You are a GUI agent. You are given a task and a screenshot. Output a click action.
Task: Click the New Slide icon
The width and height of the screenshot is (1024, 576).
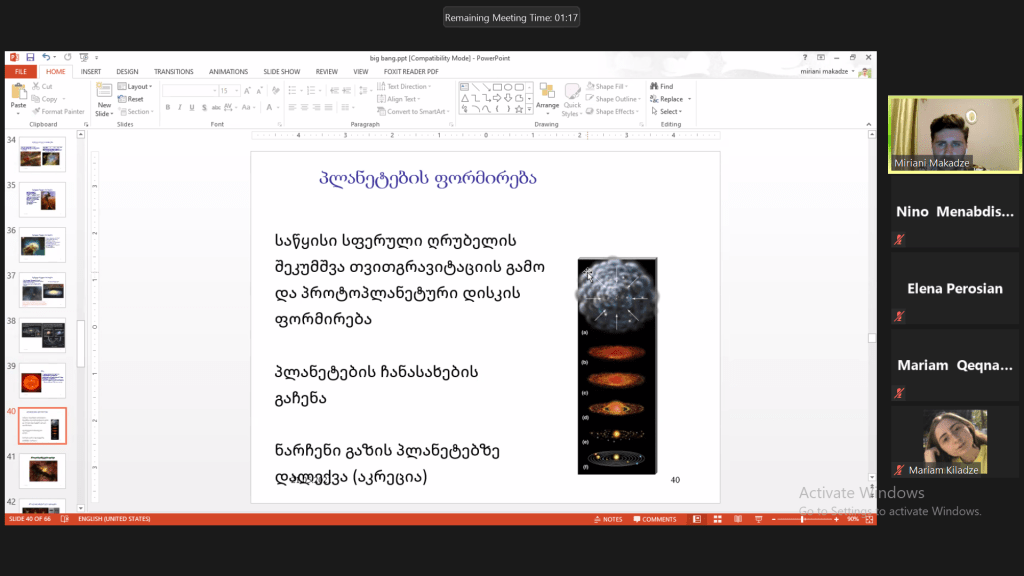104,94
